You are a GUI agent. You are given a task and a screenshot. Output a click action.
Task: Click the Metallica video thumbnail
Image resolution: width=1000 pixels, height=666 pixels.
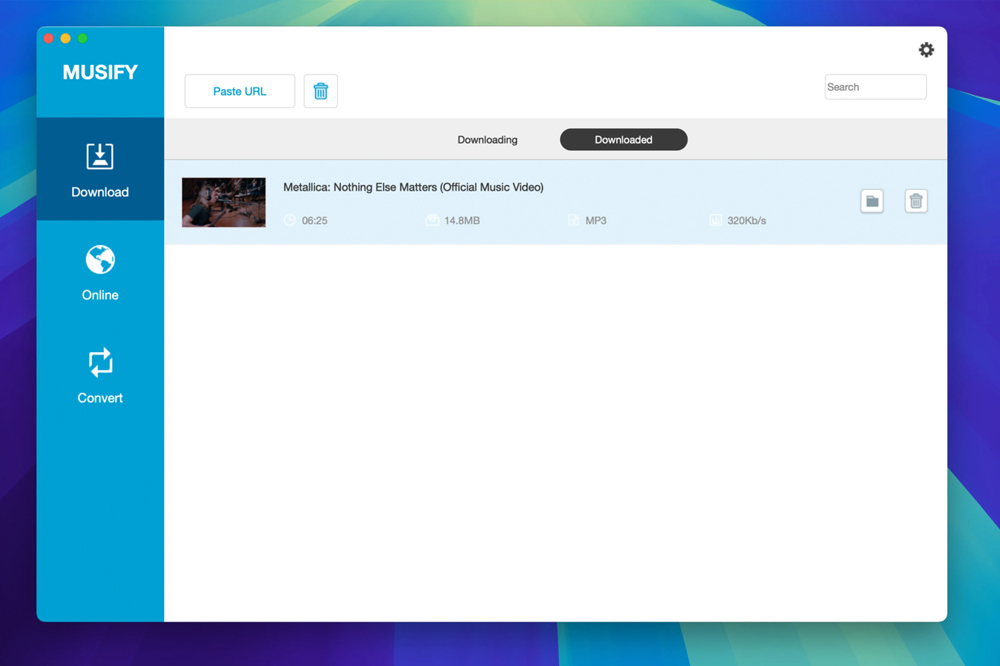point(224,202)
